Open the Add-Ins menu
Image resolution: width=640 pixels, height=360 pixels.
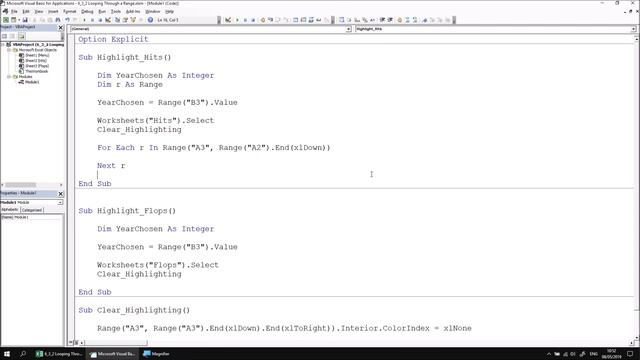pyautogui.click(x=133, y=11)
